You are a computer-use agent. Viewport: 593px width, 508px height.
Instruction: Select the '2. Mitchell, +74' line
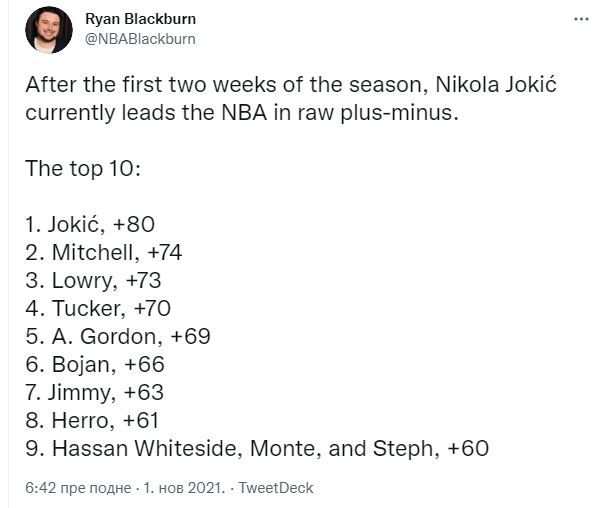click(104, 252)
